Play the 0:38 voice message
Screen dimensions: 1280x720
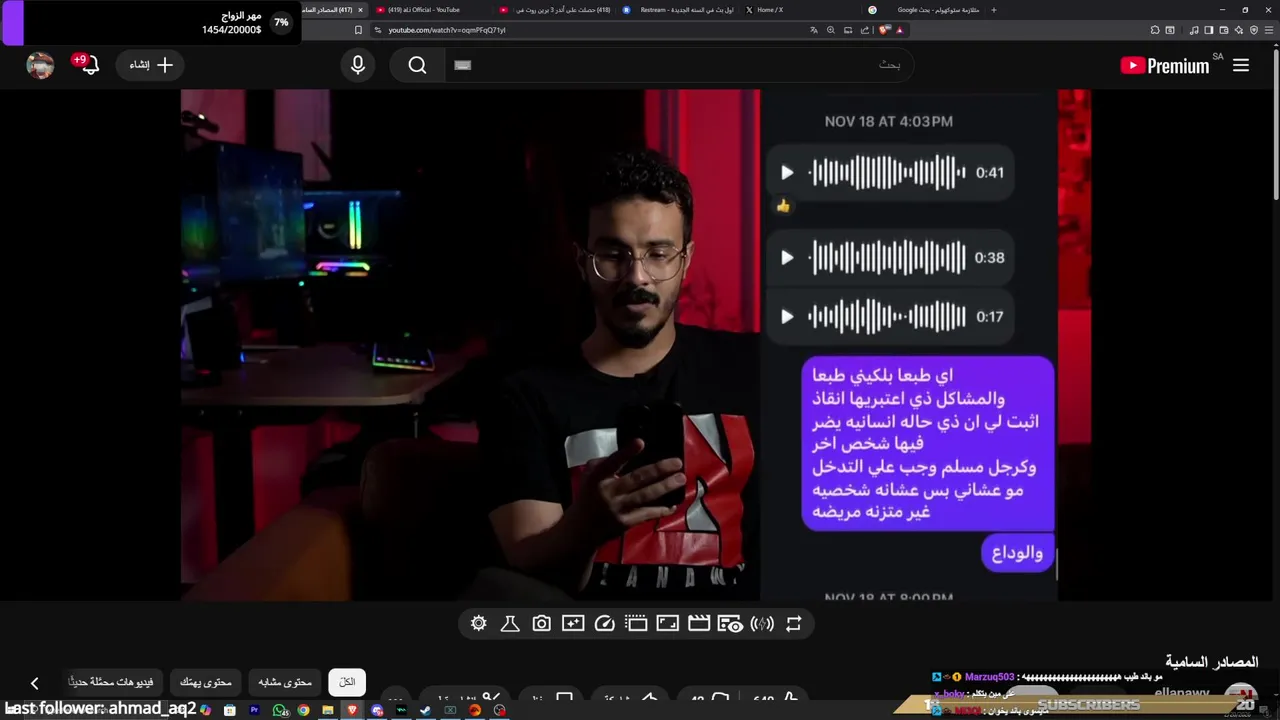pyautogui.click(x=787, y=257)
